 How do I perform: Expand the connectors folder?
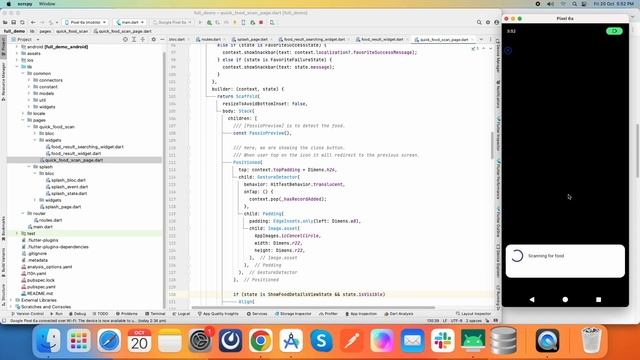(29, 80)
